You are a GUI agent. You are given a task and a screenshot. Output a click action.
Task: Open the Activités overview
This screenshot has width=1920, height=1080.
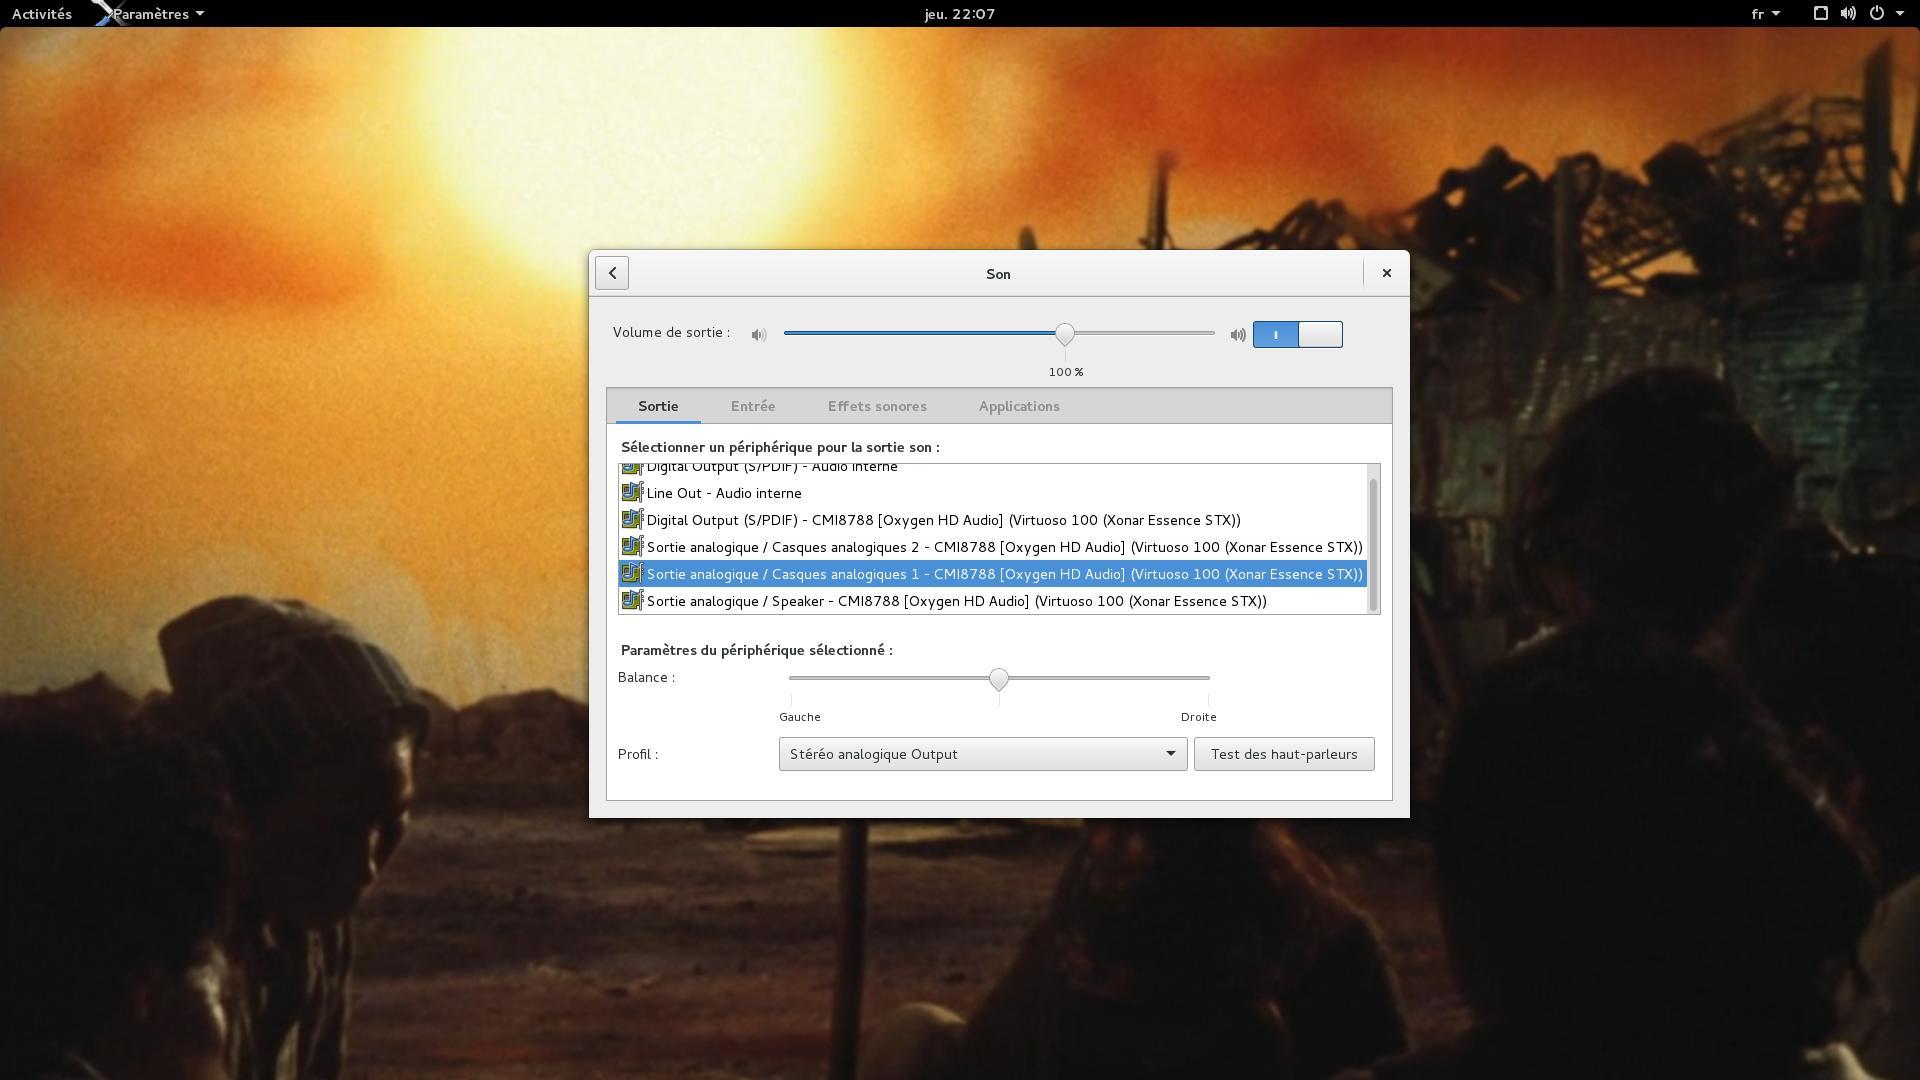tap(42, 14)
